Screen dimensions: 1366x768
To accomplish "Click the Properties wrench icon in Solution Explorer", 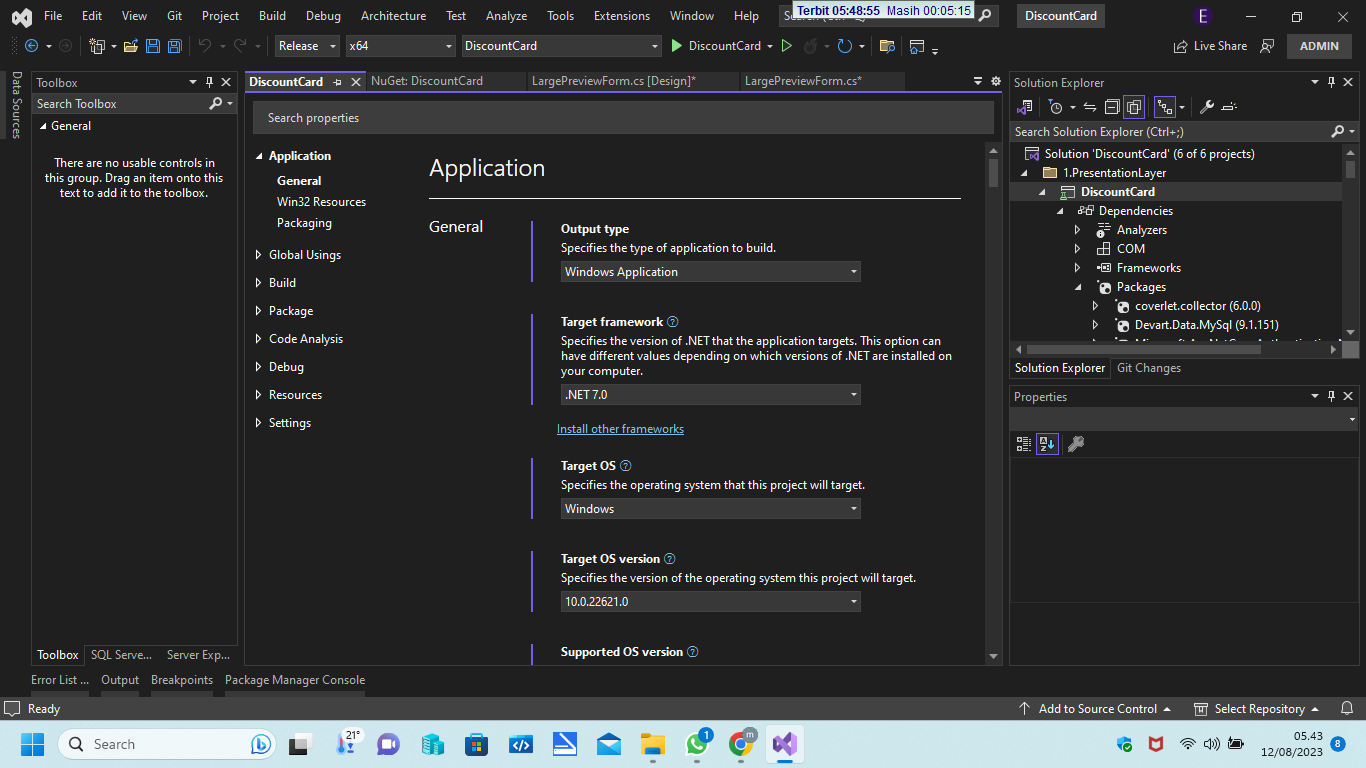I will [x=1207, y=107].
